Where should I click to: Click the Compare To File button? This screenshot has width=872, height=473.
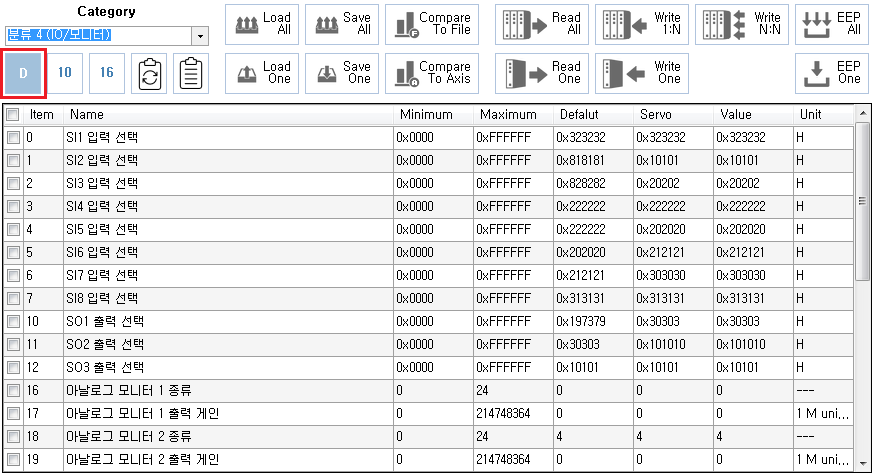point(431,25)
